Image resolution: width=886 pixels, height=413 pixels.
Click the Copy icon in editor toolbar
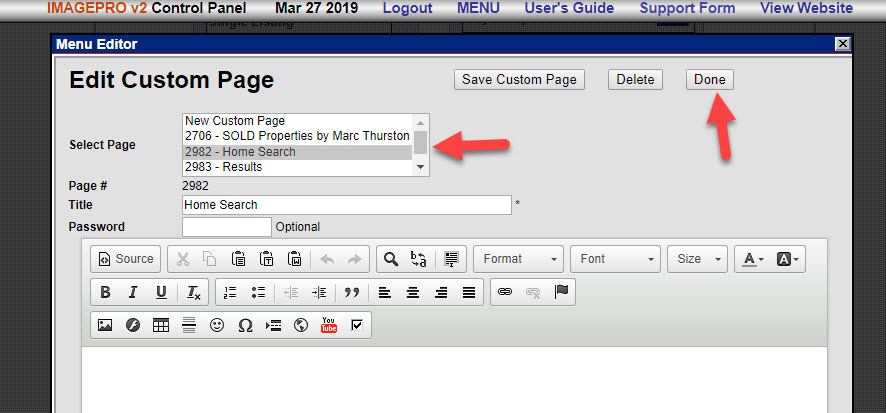(210, 259)
